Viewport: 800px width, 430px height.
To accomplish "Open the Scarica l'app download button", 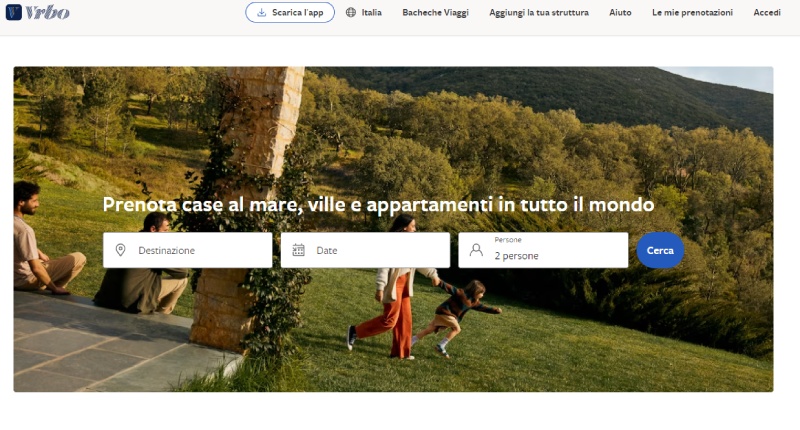I will click(x=290, y=13).
